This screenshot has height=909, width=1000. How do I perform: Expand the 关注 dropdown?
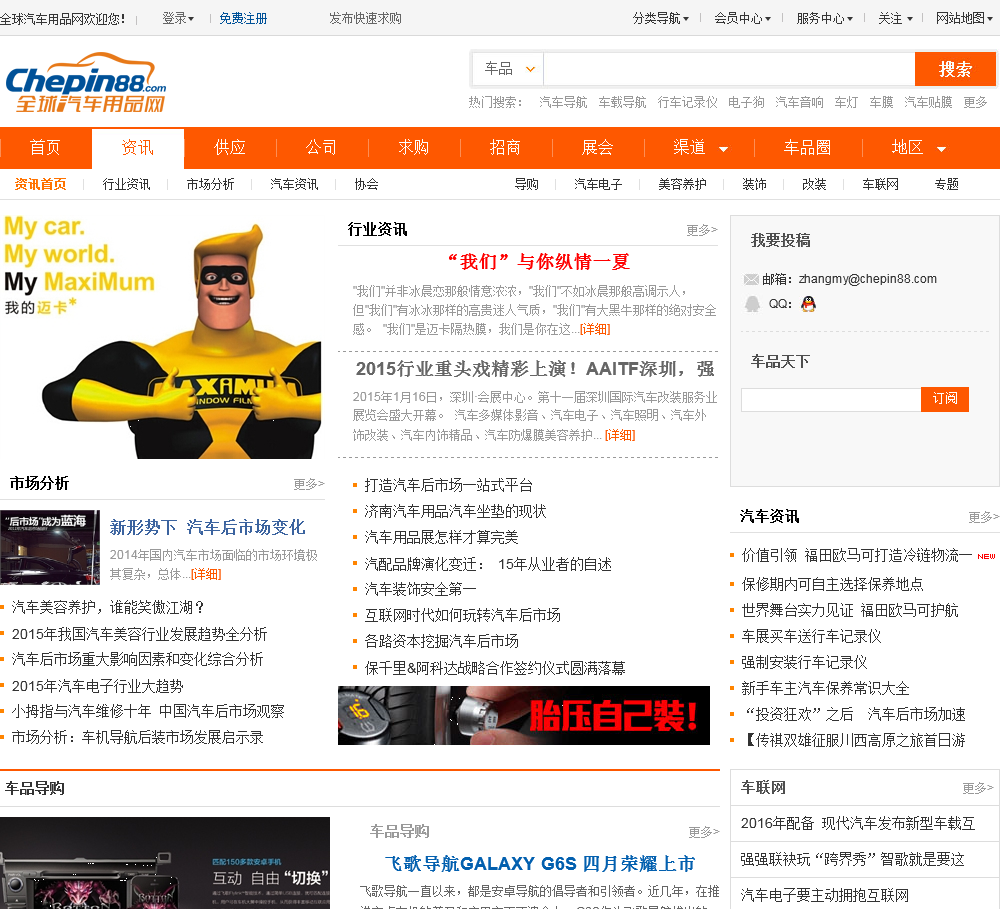coord(895,18)
